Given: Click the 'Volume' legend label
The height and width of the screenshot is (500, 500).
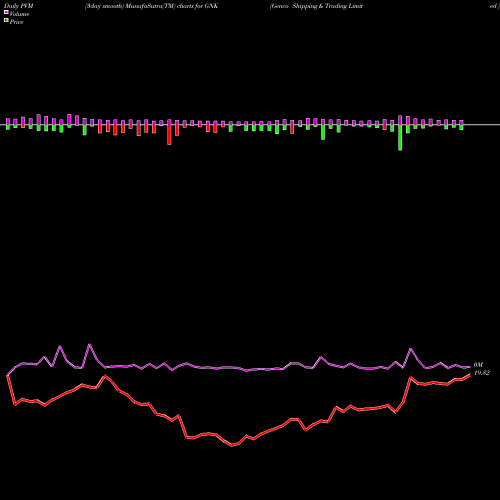Looking at the screenshot, I should tap(19, 14).
